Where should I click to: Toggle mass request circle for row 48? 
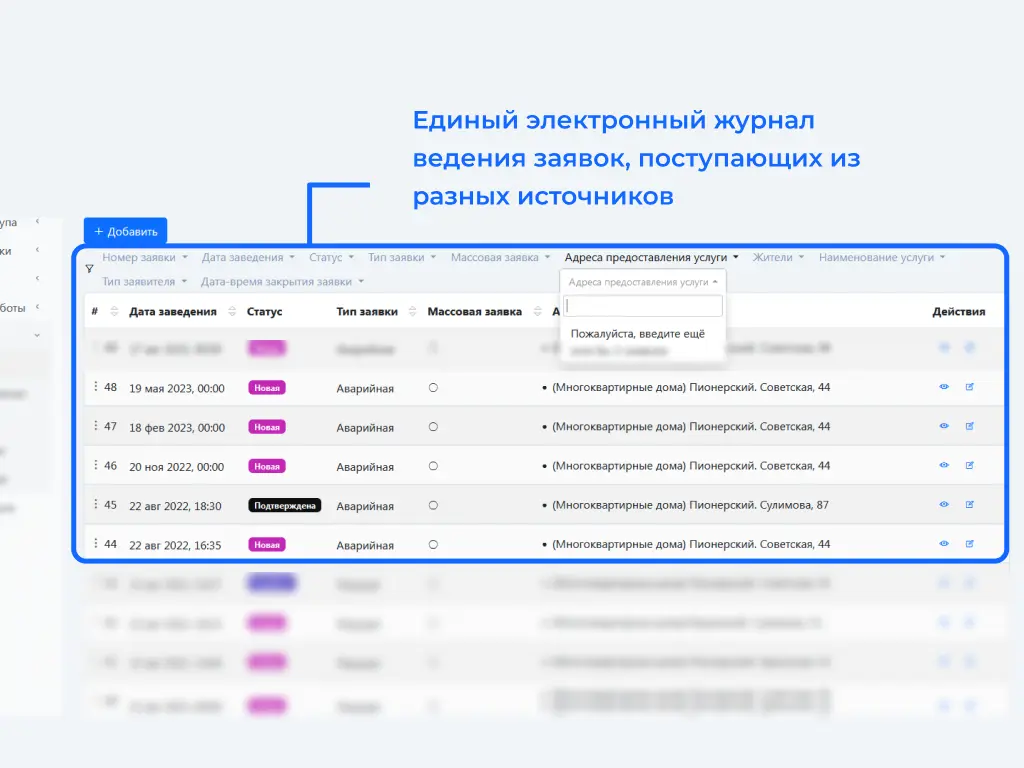click(x=433, y=387)
